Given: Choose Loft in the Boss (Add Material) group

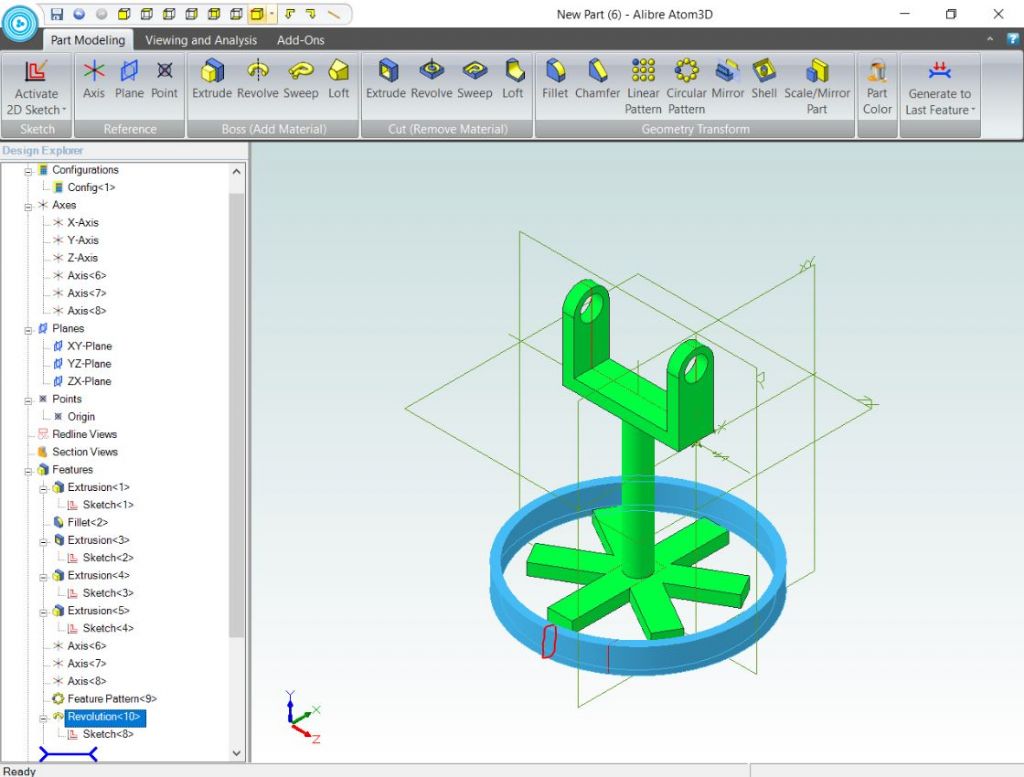Looking at the screenshot, I should (x=338, y=79).
